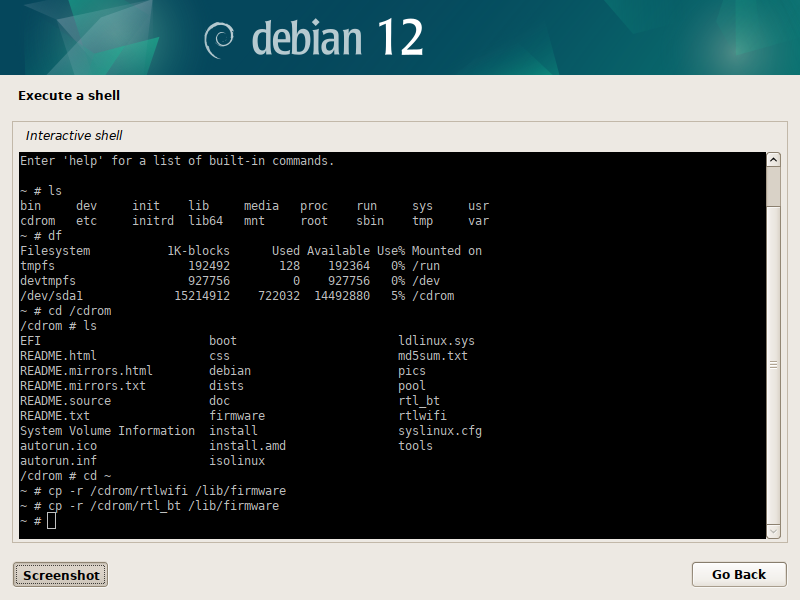Click the 'pics' directory entry

click(x=412, y=370)
